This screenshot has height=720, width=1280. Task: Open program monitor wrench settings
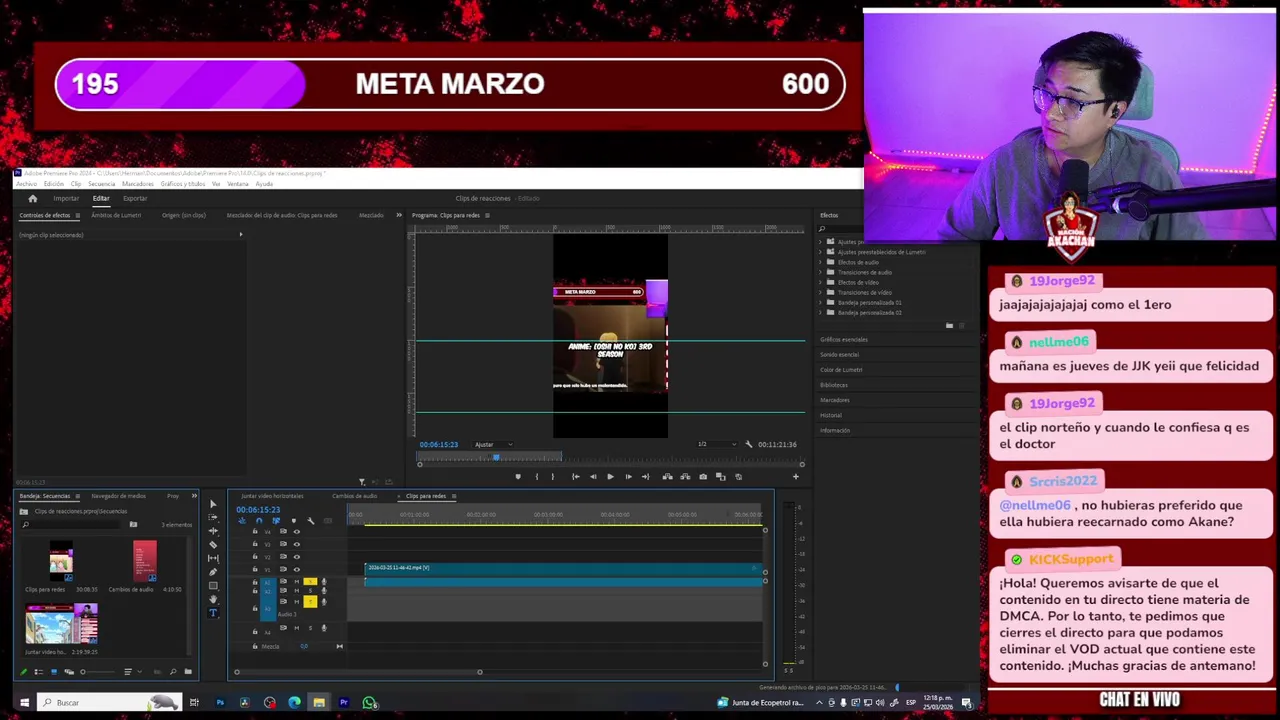(x=749, y=444)
